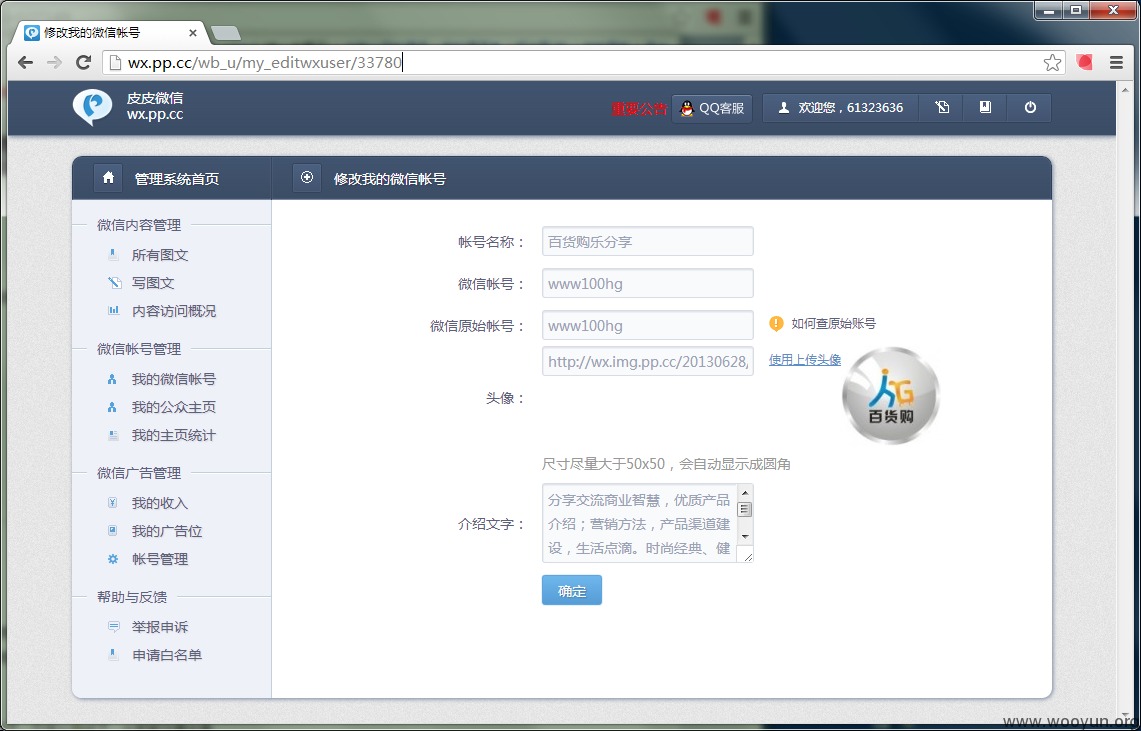This screenshot has height=731, width=1141.
Task: Click the 重要公告 link
Action: tap(639, 109)
